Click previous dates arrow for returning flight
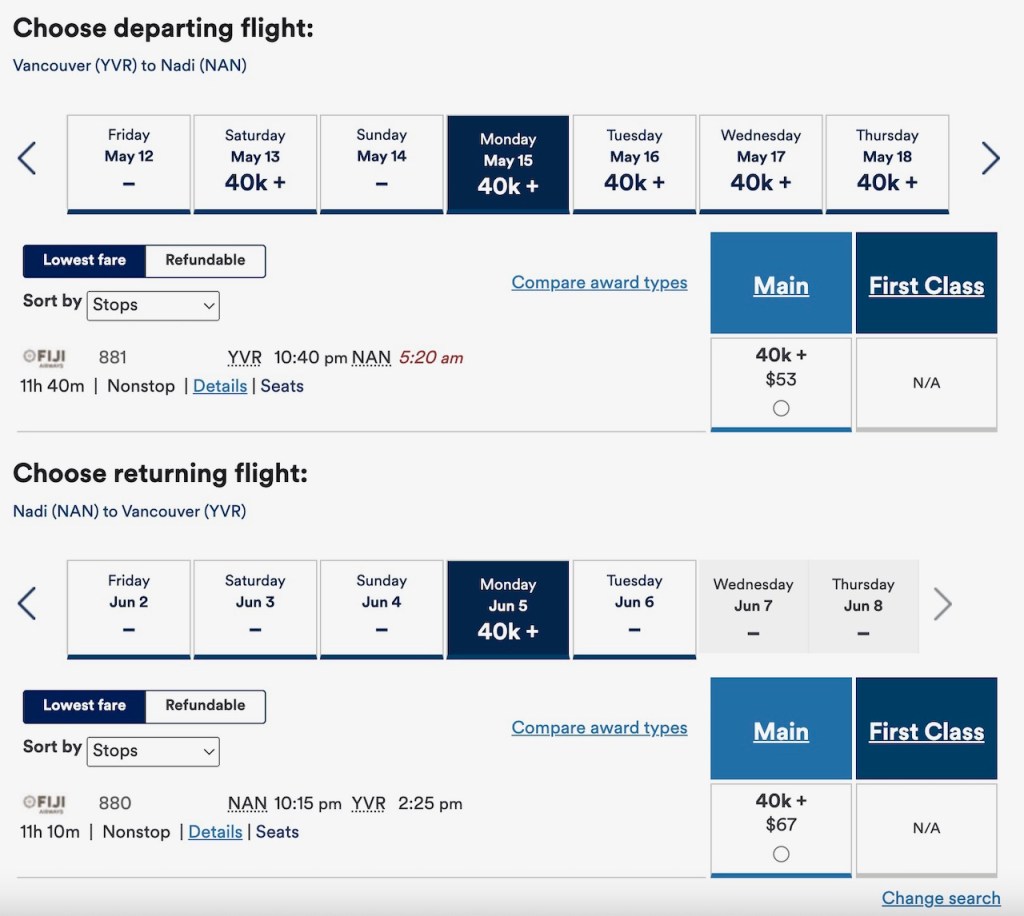Viewport: 1024px width, 916px height. coord(27,603)
